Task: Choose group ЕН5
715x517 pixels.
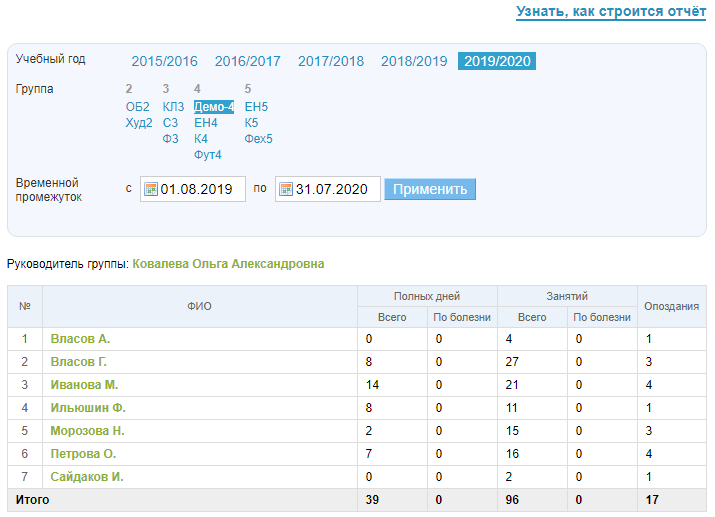Action: pyautogui.click(x=256, y=107)
